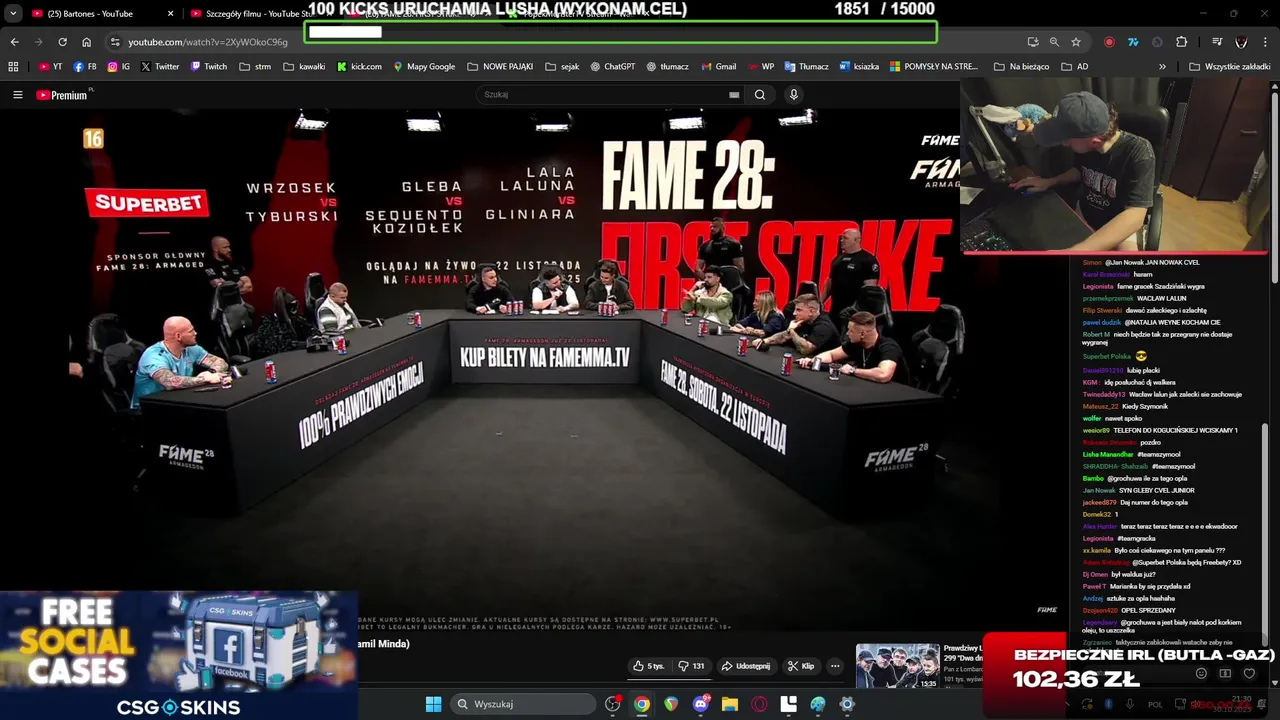
Task: Open the Gmail bookmark
Action: 718,67
